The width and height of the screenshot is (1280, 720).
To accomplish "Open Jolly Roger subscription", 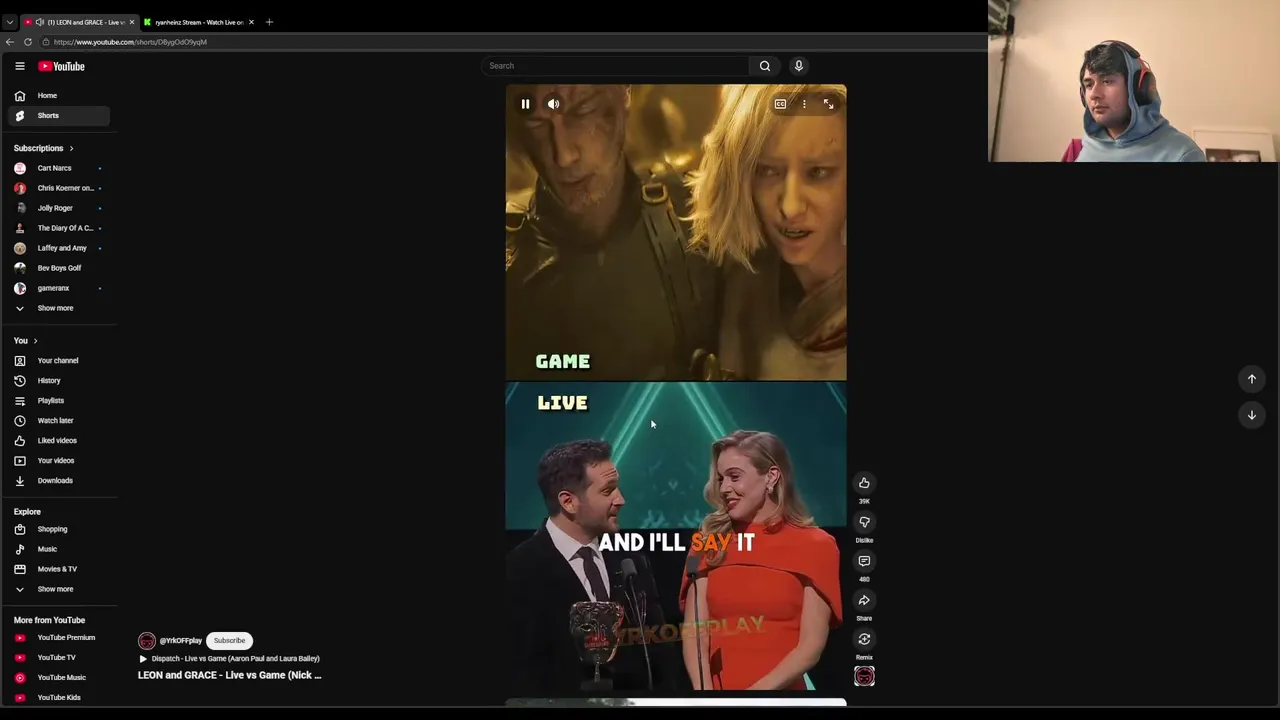I will tap(59, 208).
